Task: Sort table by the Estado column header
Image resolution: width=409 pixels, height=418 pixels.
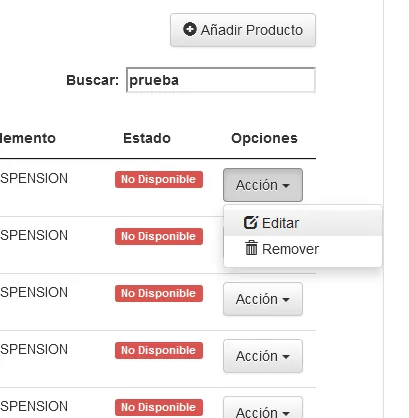Action: click(147, 138)
